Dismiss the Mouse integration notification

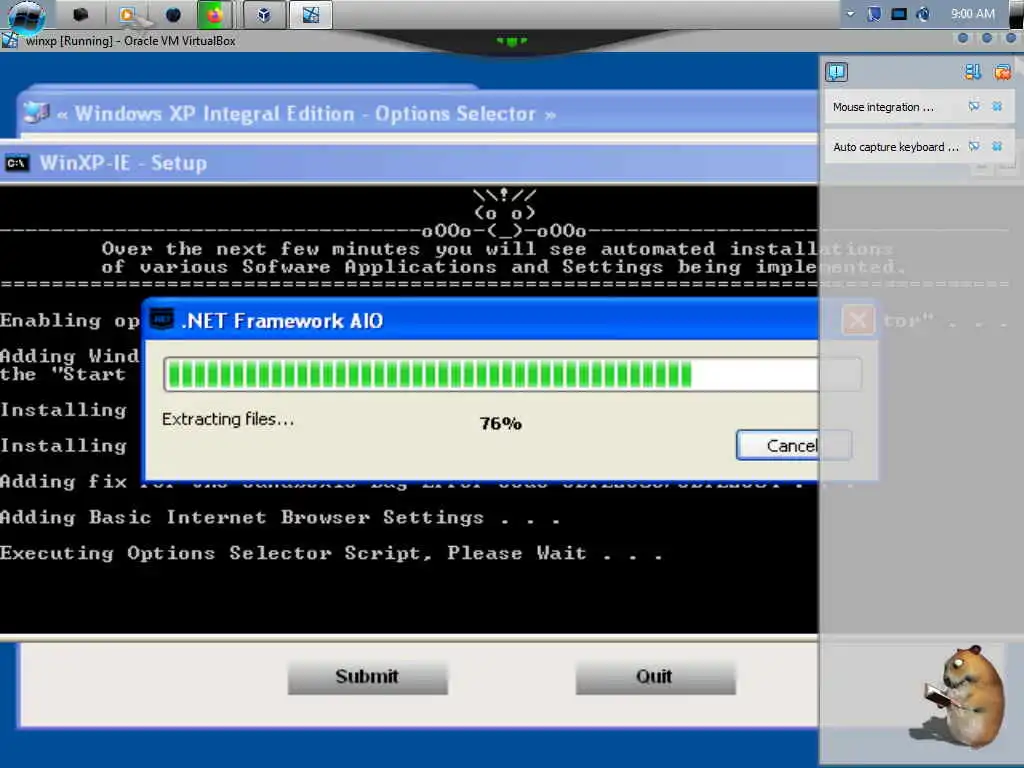click(997, 106)
